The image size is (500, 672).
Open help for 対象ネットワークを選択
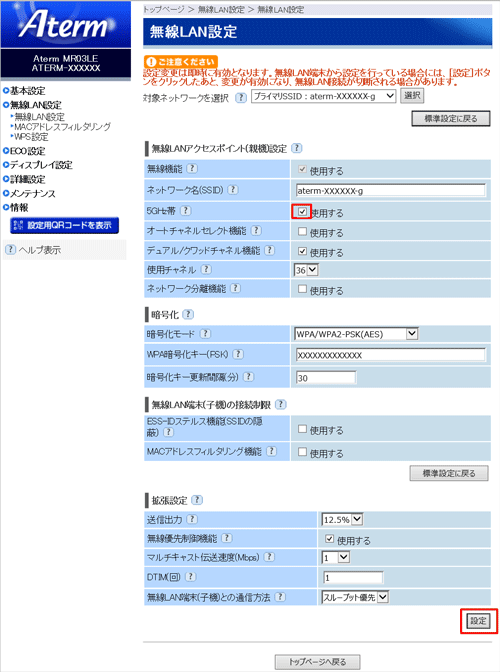(241, 97)
